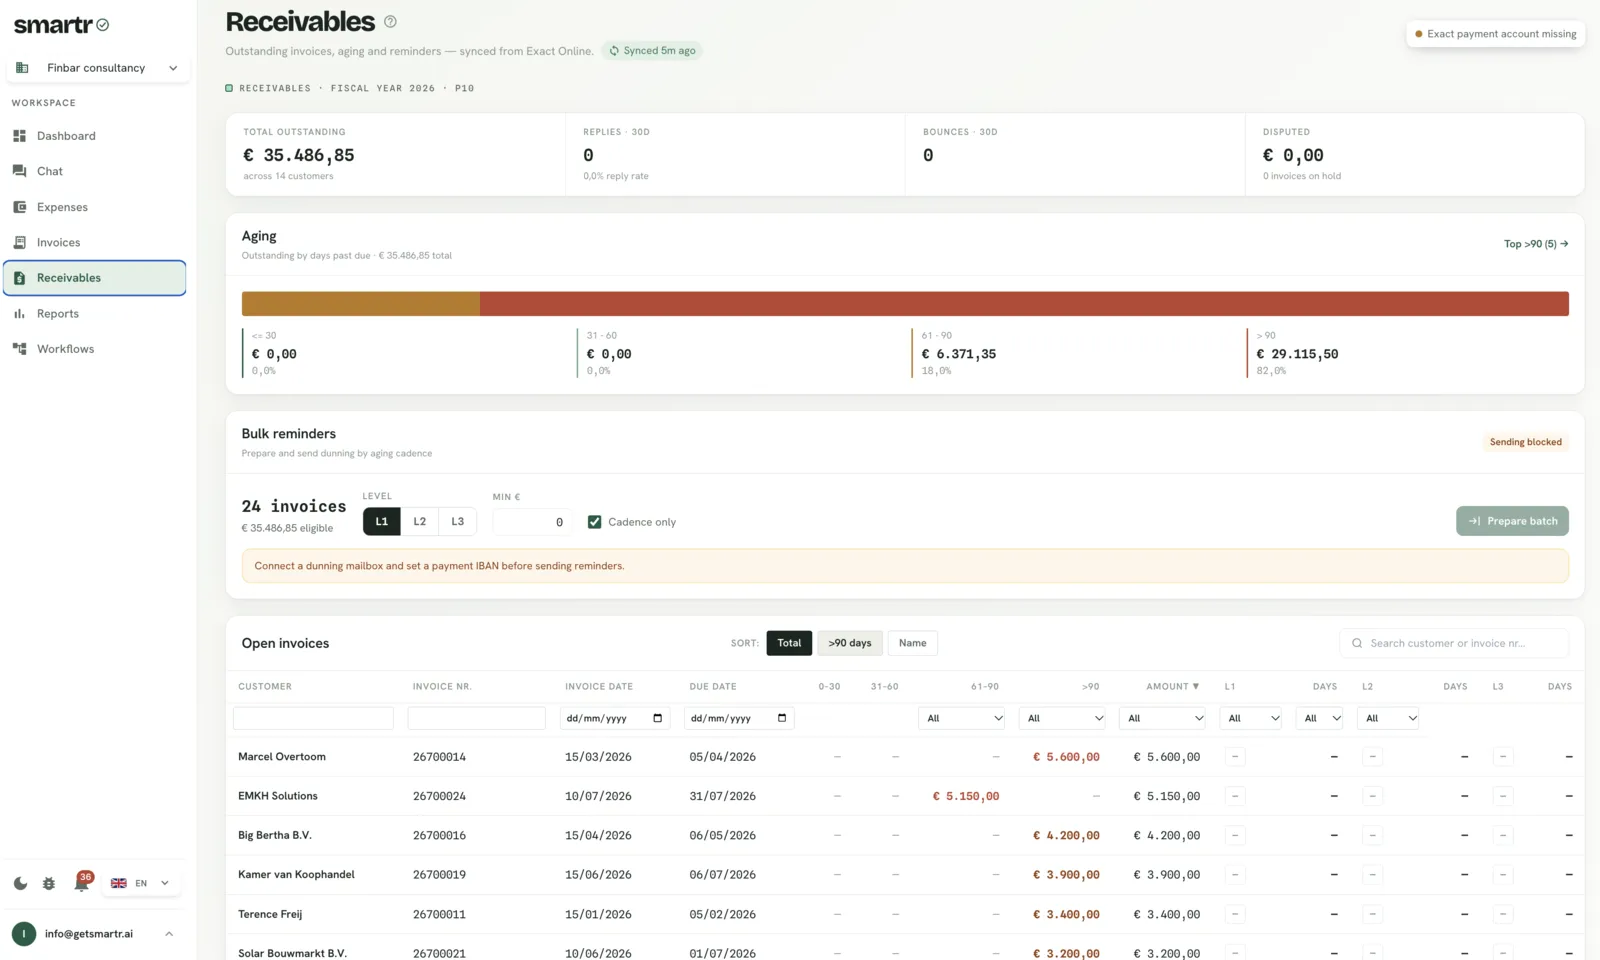
Task: Open notifications bell with 36 badge
Action: (x=81, y=882)
